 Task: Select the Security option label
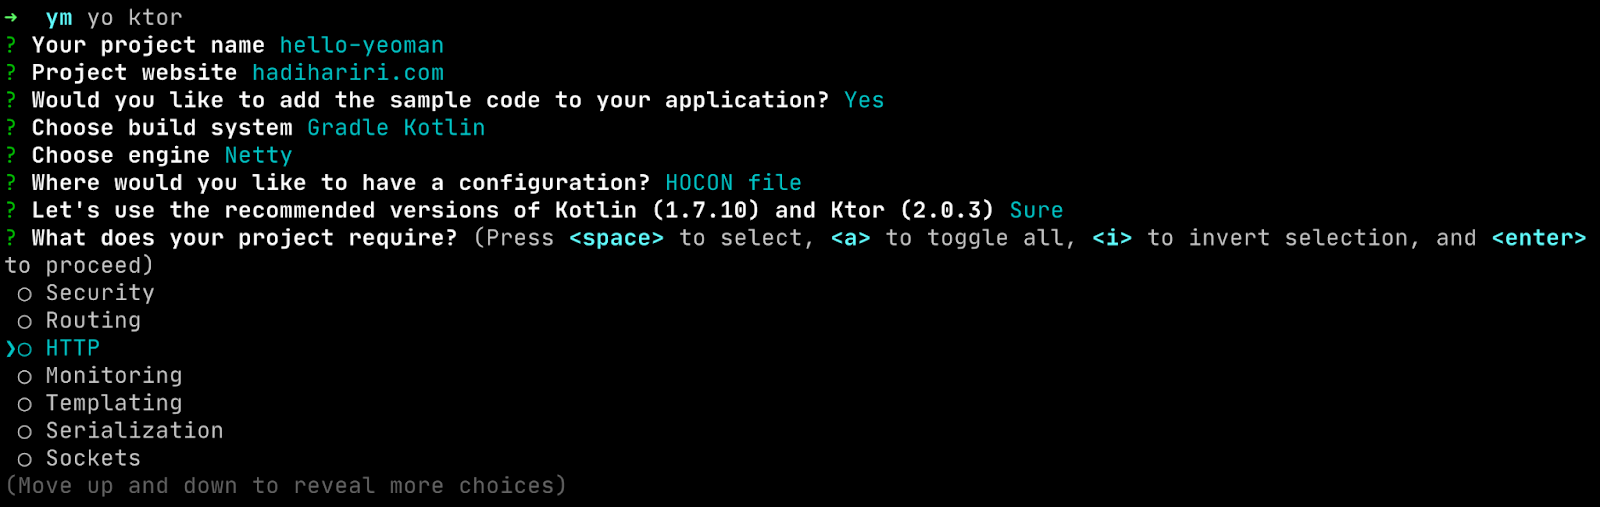tap(100, 293)
